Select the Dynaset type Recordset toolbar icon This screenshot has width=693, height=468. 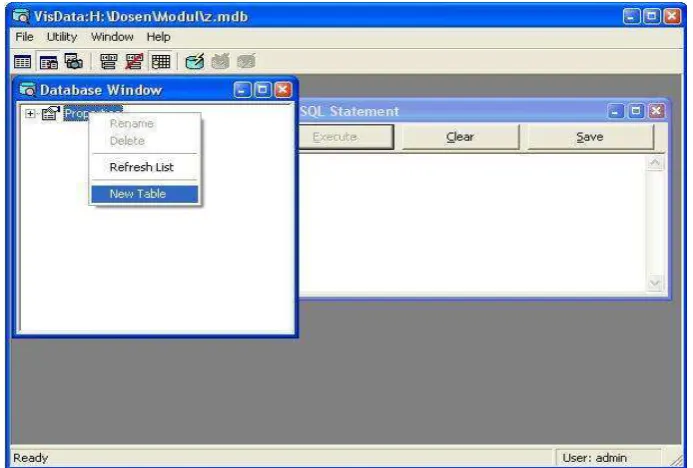[x=48, y=61]
